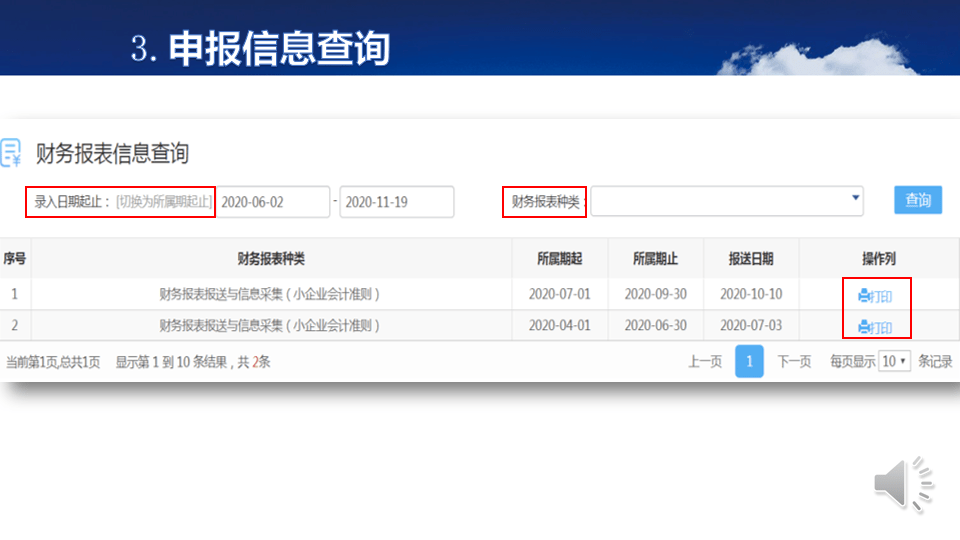Image resolution: width=960 pixels, height=540 pixels.
Task: Switch to 所属期起止 date mode
Action: click(x=164, y=202)
